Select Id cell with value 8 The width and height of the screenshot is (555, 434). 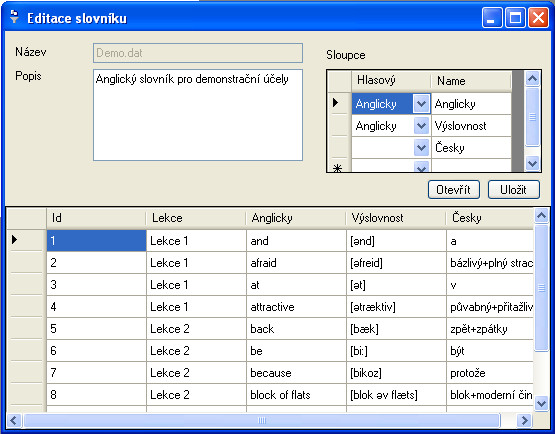(96, 395)
